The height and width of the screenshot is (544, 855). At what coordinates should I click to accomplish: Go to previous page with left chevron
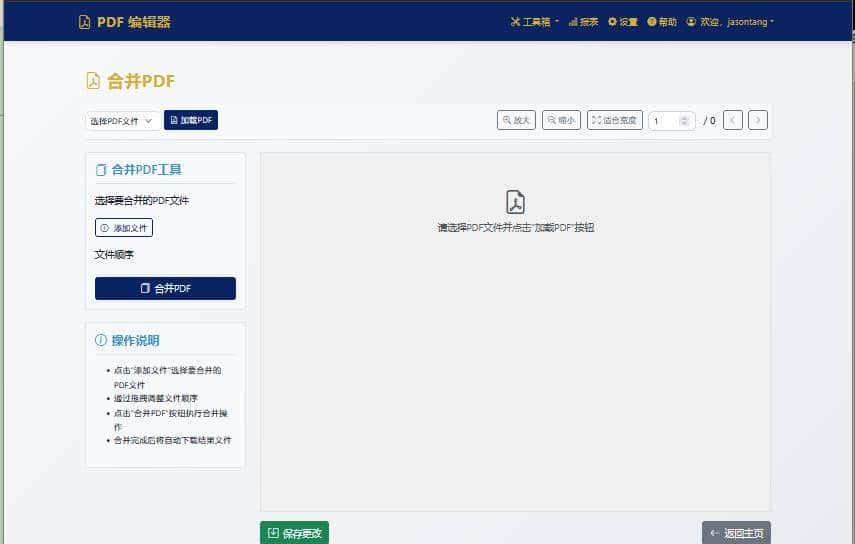pyautogui.click(x=733, y=120)
